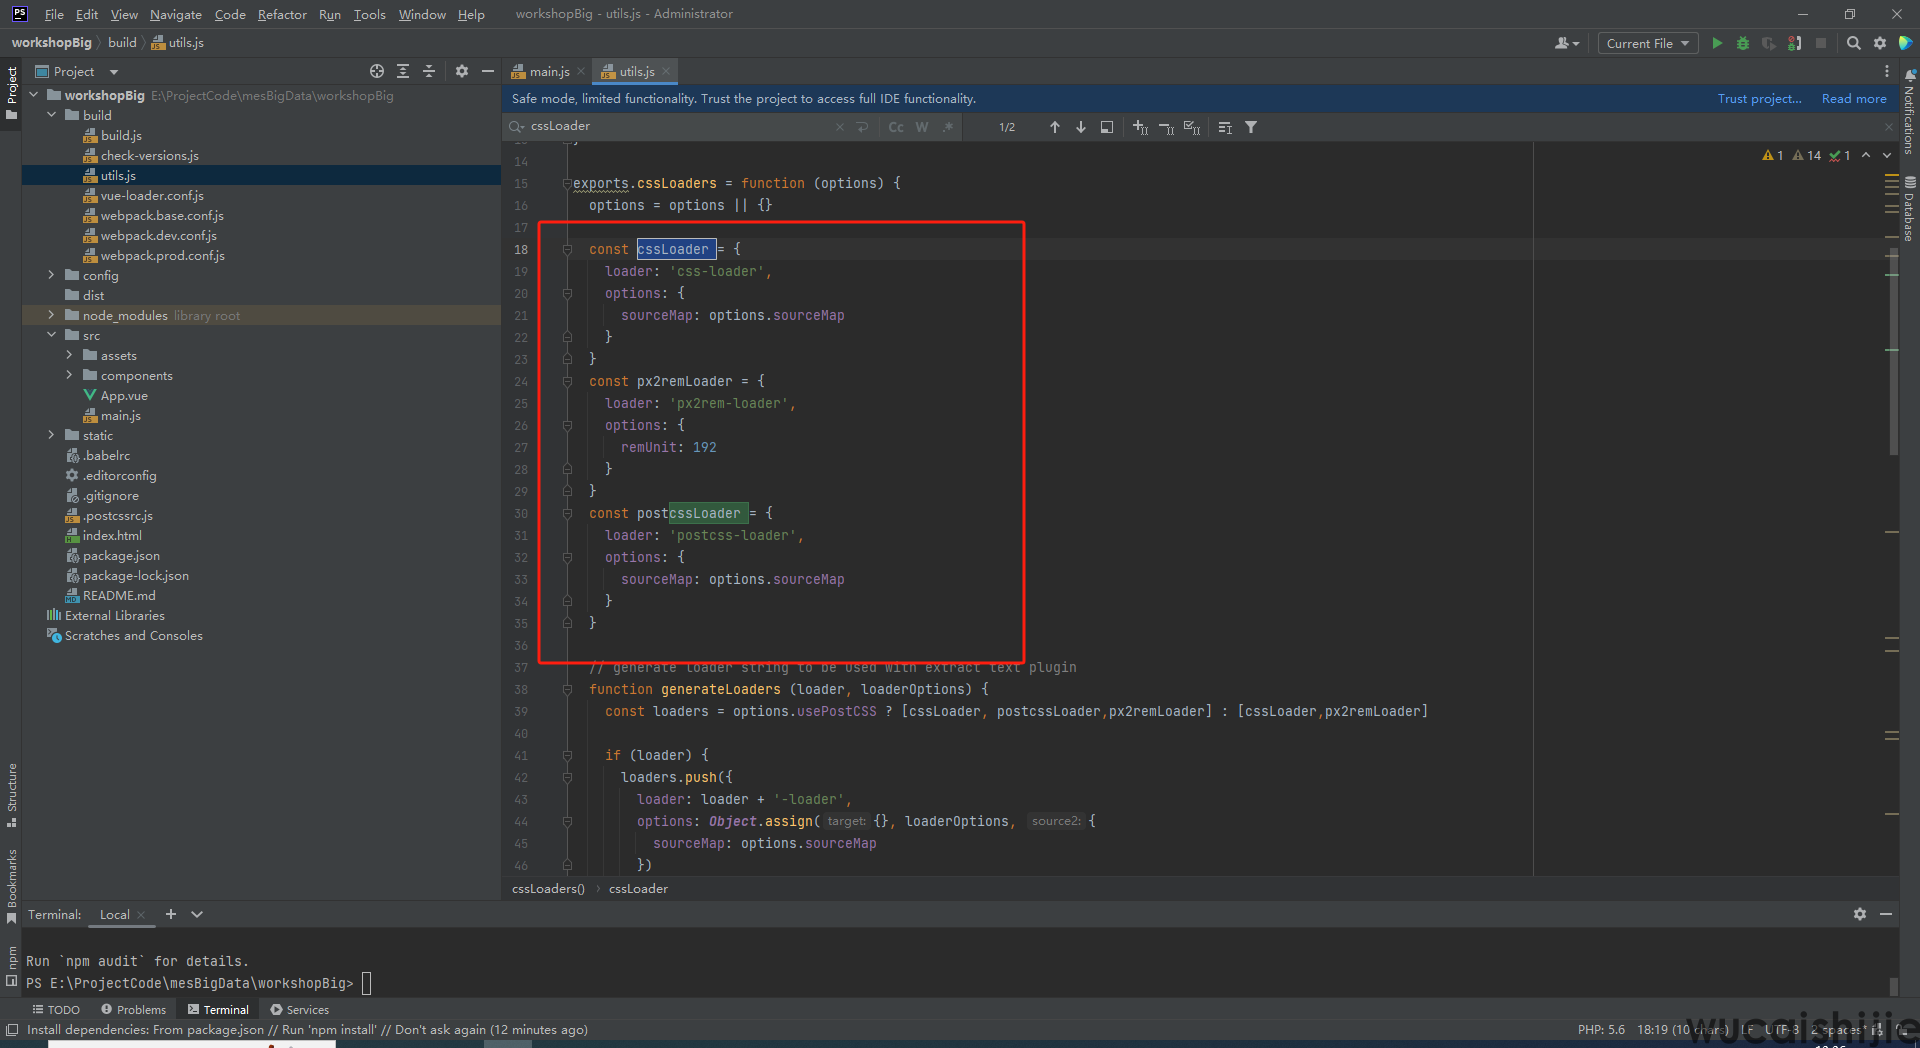Open terminal session options dropdown arrow

(197, 914)
